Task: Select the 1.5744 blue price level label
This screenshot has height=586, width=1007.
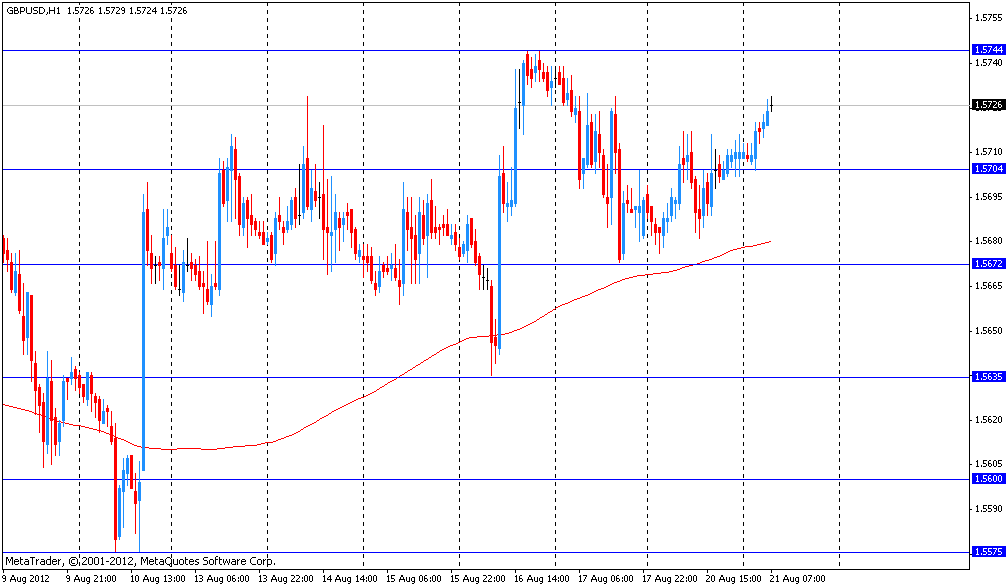Action: coord(988,49)
